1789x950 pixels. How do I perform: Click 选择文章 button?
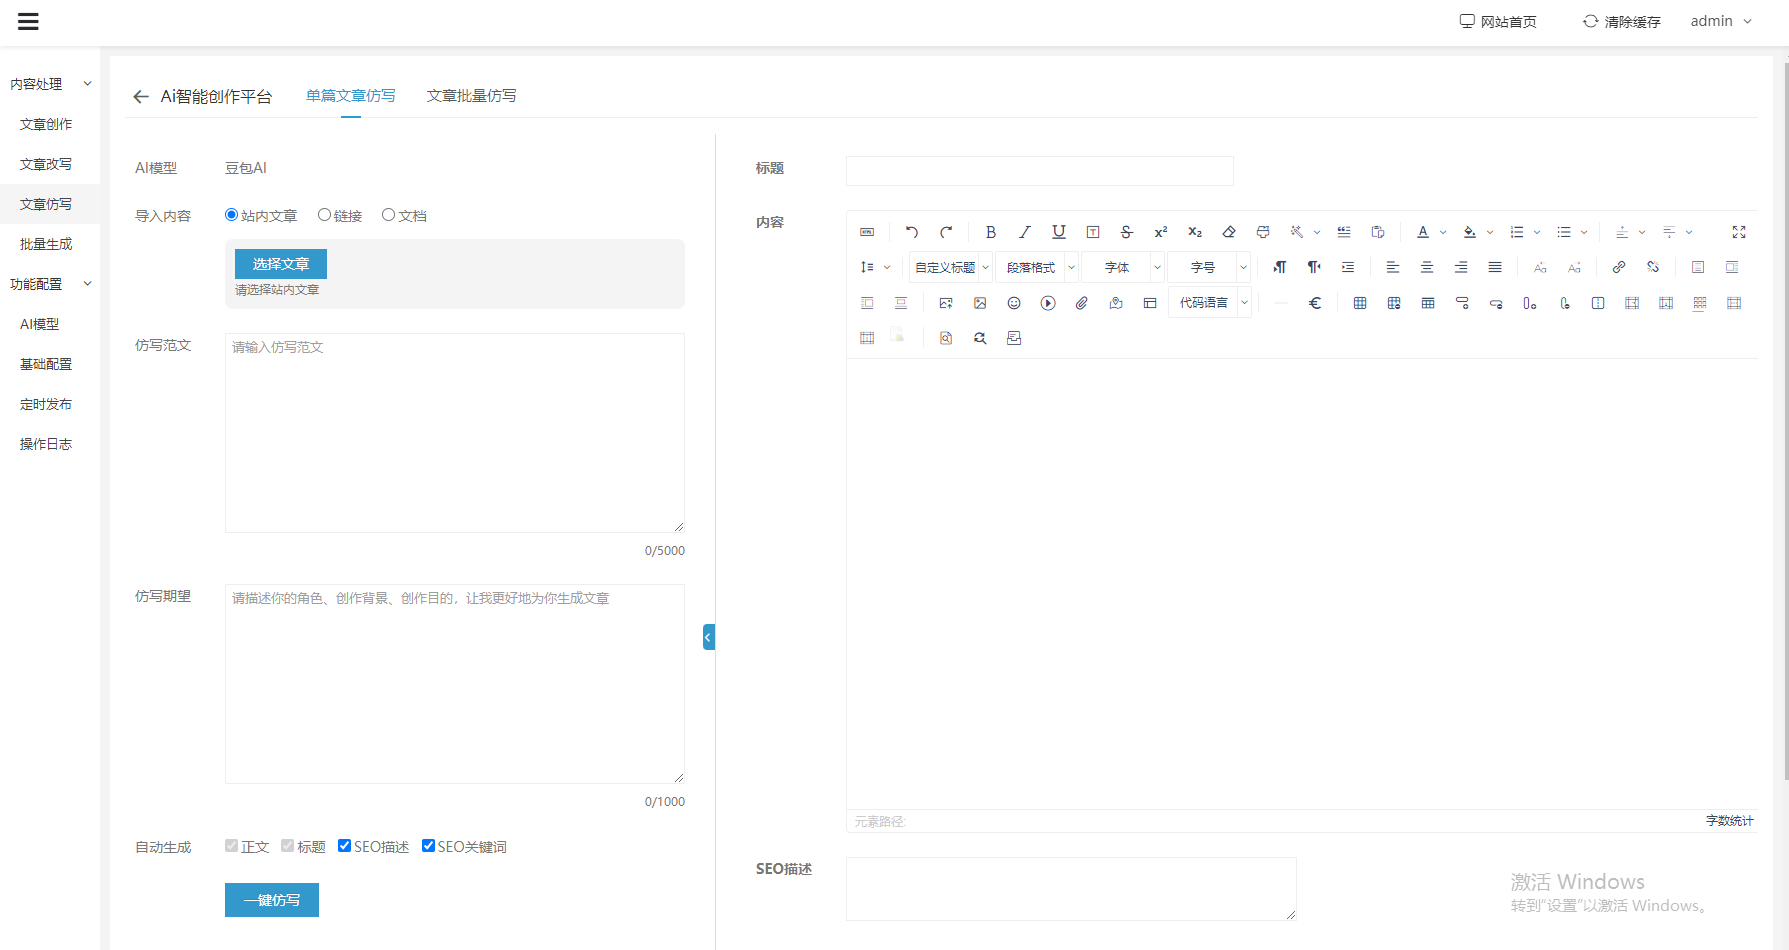[x=281, y=264]
